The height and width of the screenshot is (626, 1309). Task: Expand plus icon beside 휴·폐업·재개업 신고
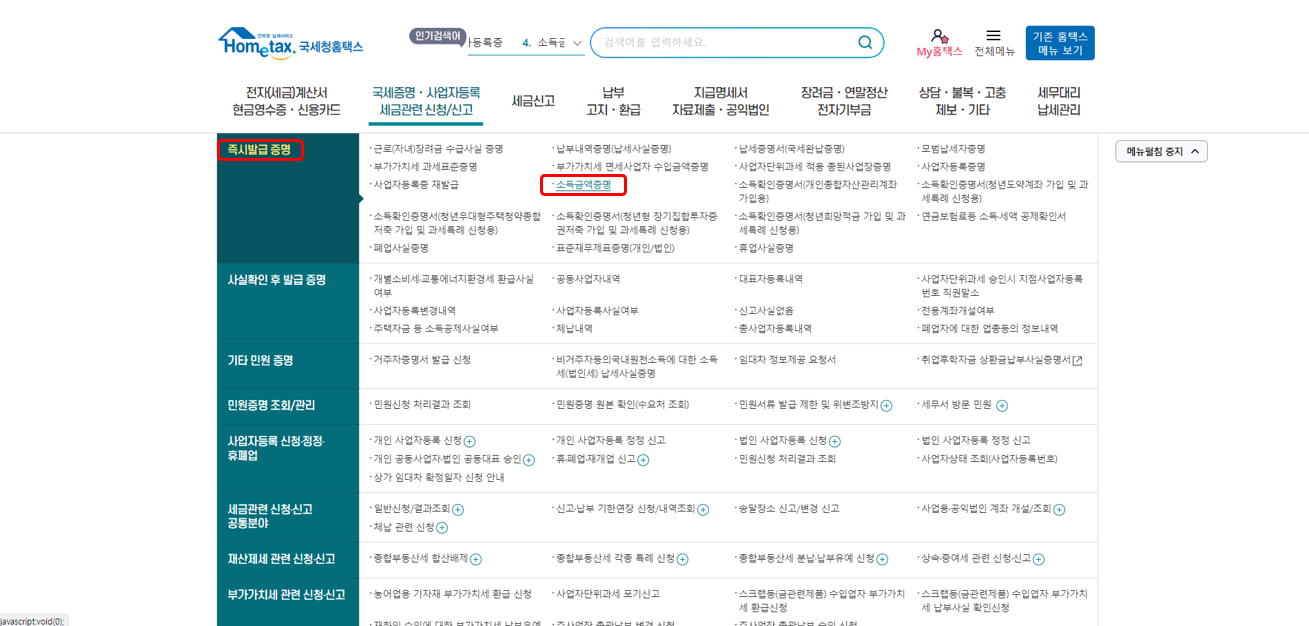pyautogui.click(x=643, y=460)
